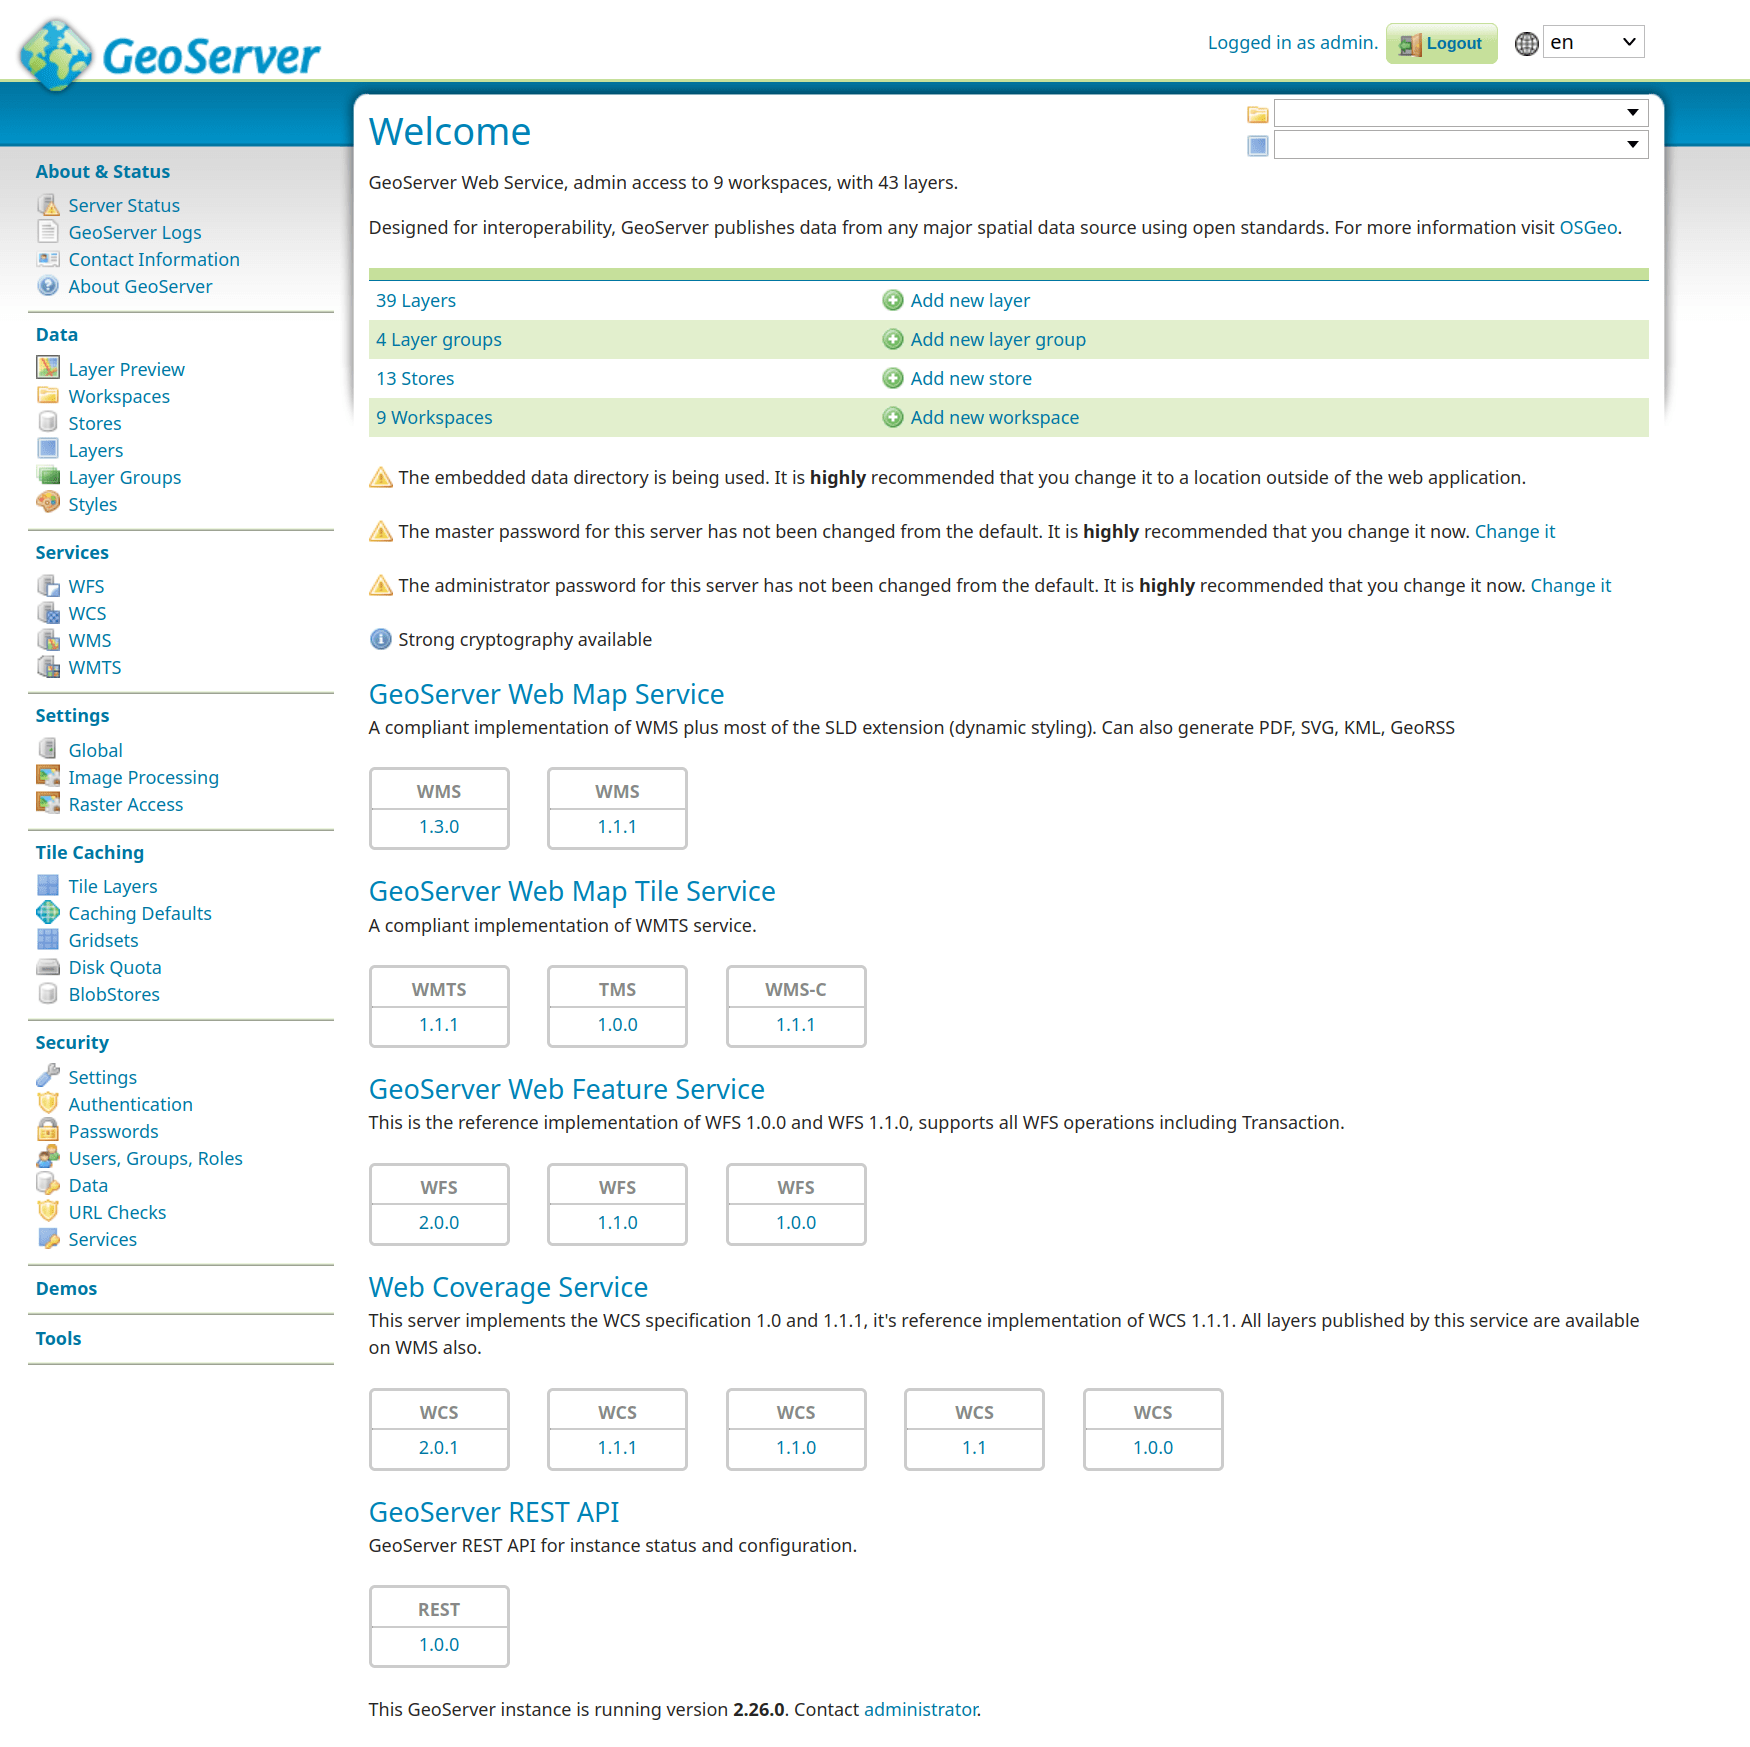This screenshot has width=1750, height=1747.
Task: Open the WCS service settings page
Action: [87, 613]
